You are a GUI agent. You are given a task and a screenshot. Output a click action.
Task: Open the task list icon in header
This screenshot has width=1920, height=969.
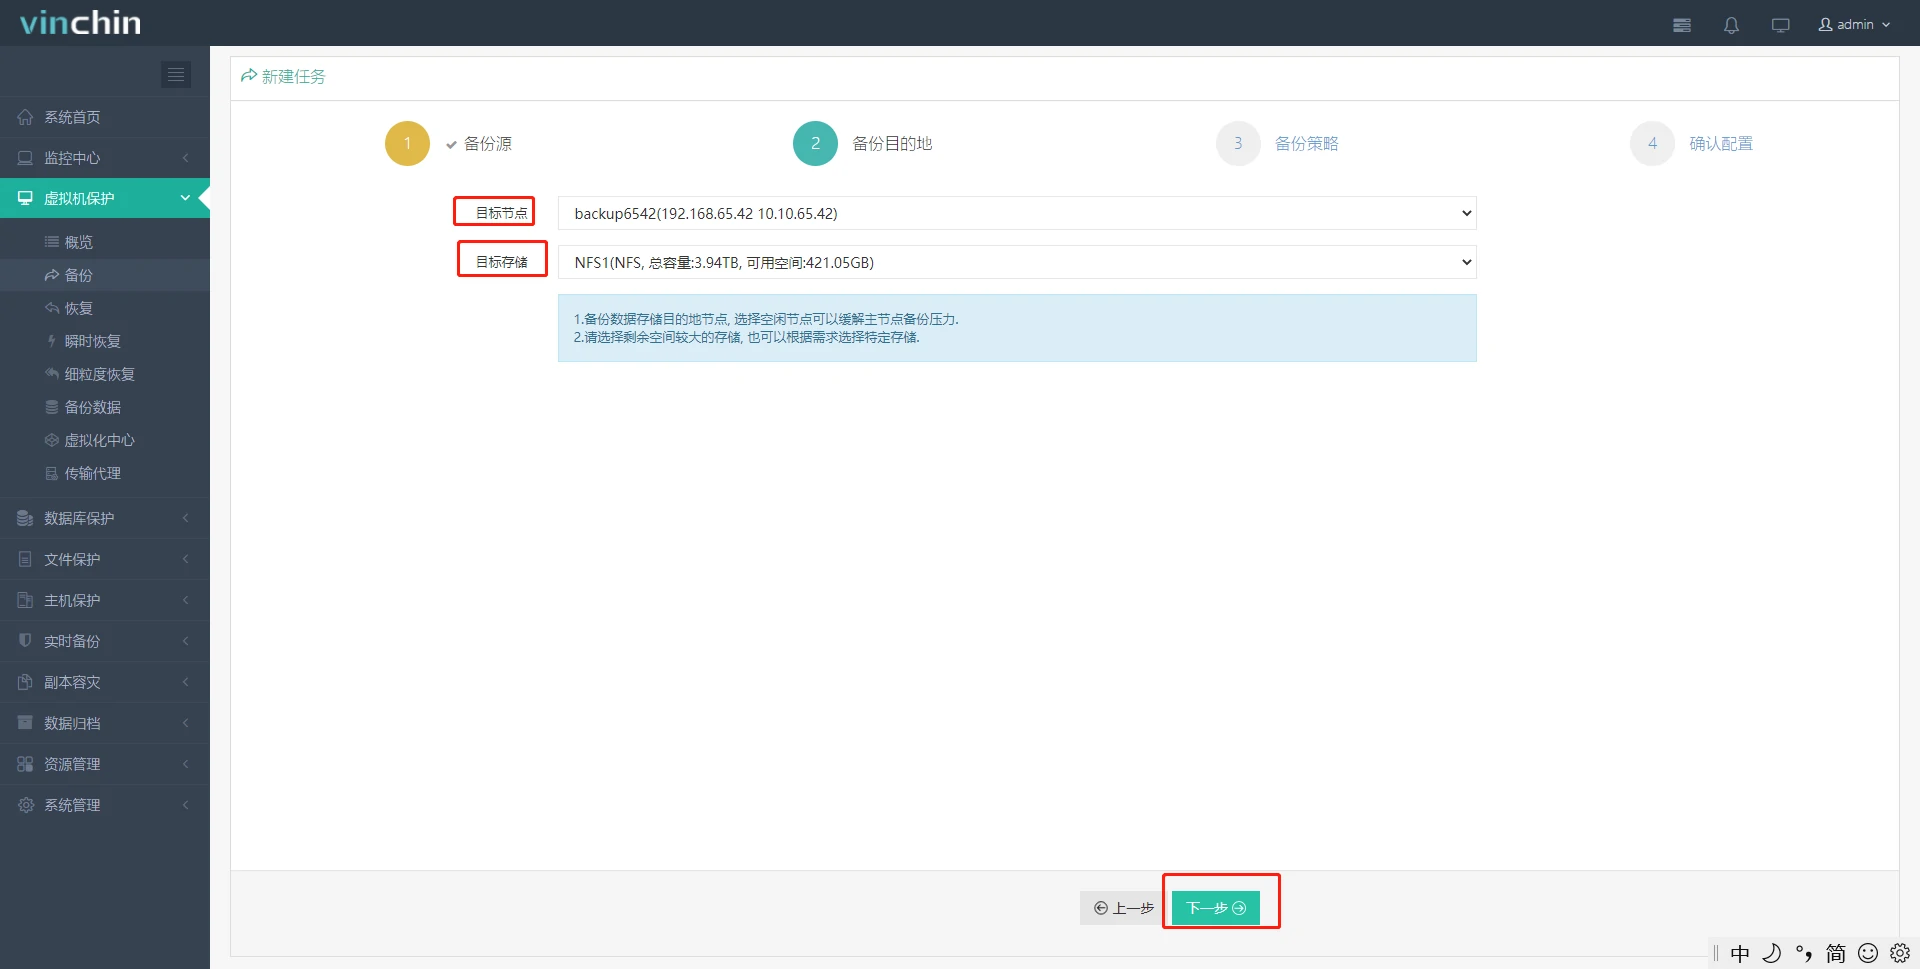point(1682,25)
